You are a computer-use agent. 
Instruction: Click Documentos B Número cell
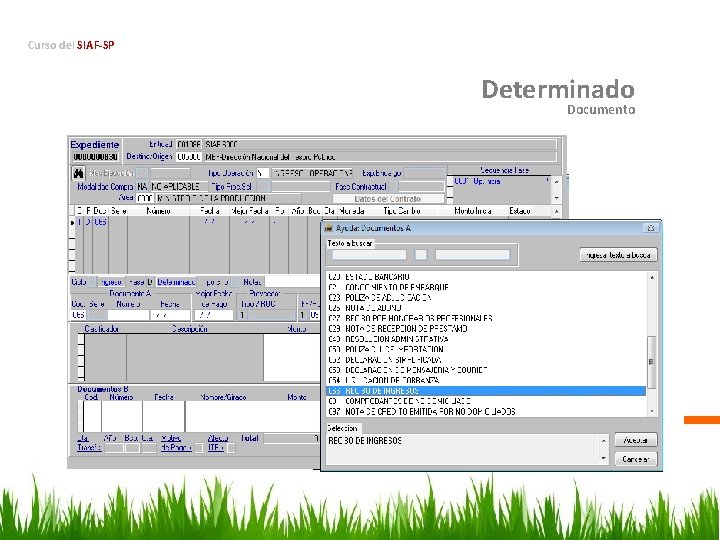point(122,416)
